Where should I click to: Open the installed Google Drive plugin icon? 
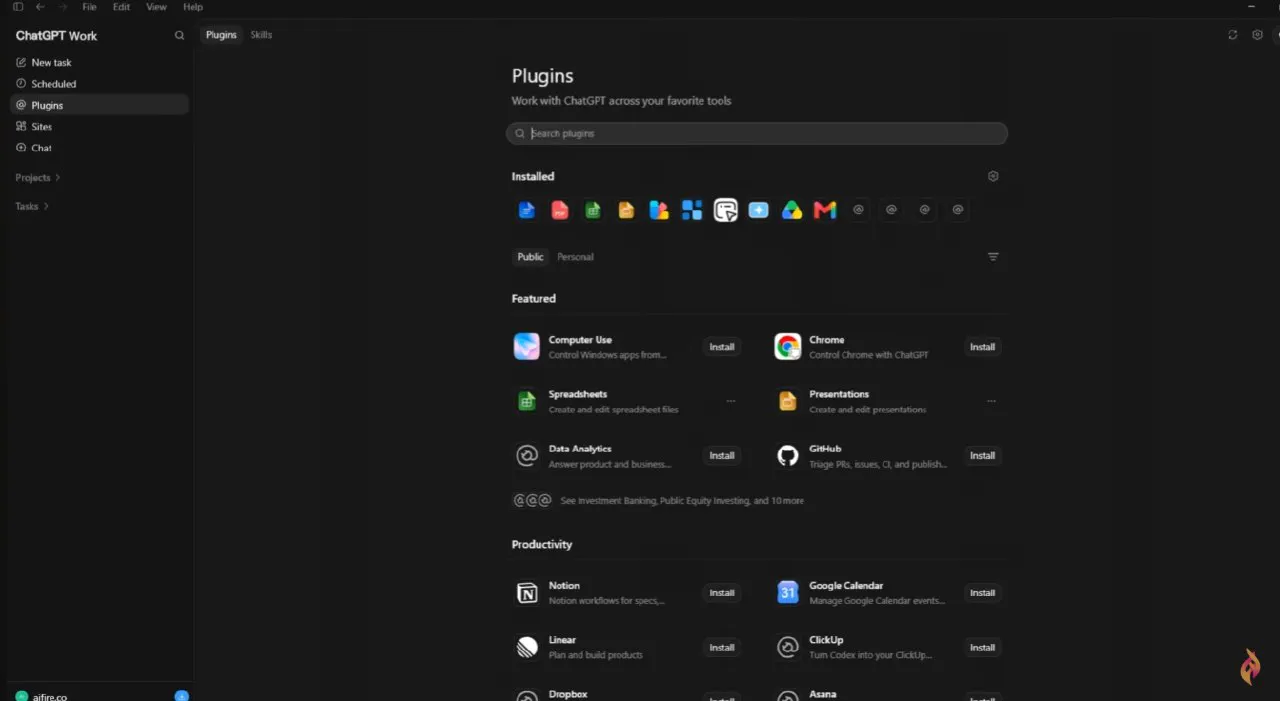(x=792, y=210)
